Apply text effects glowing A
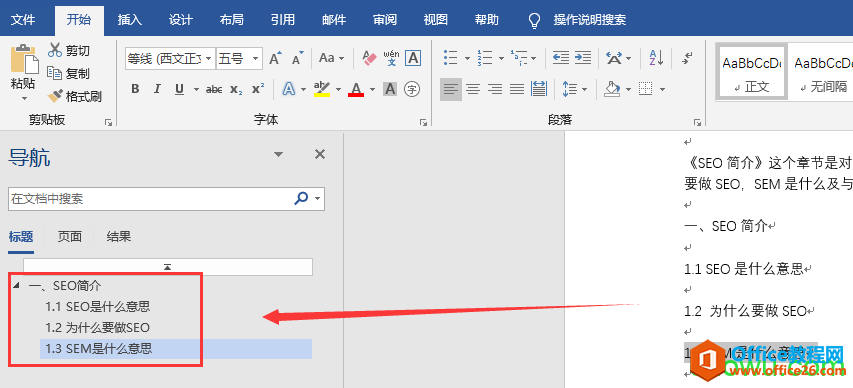853x388 pixels. (x=289, y=89)
